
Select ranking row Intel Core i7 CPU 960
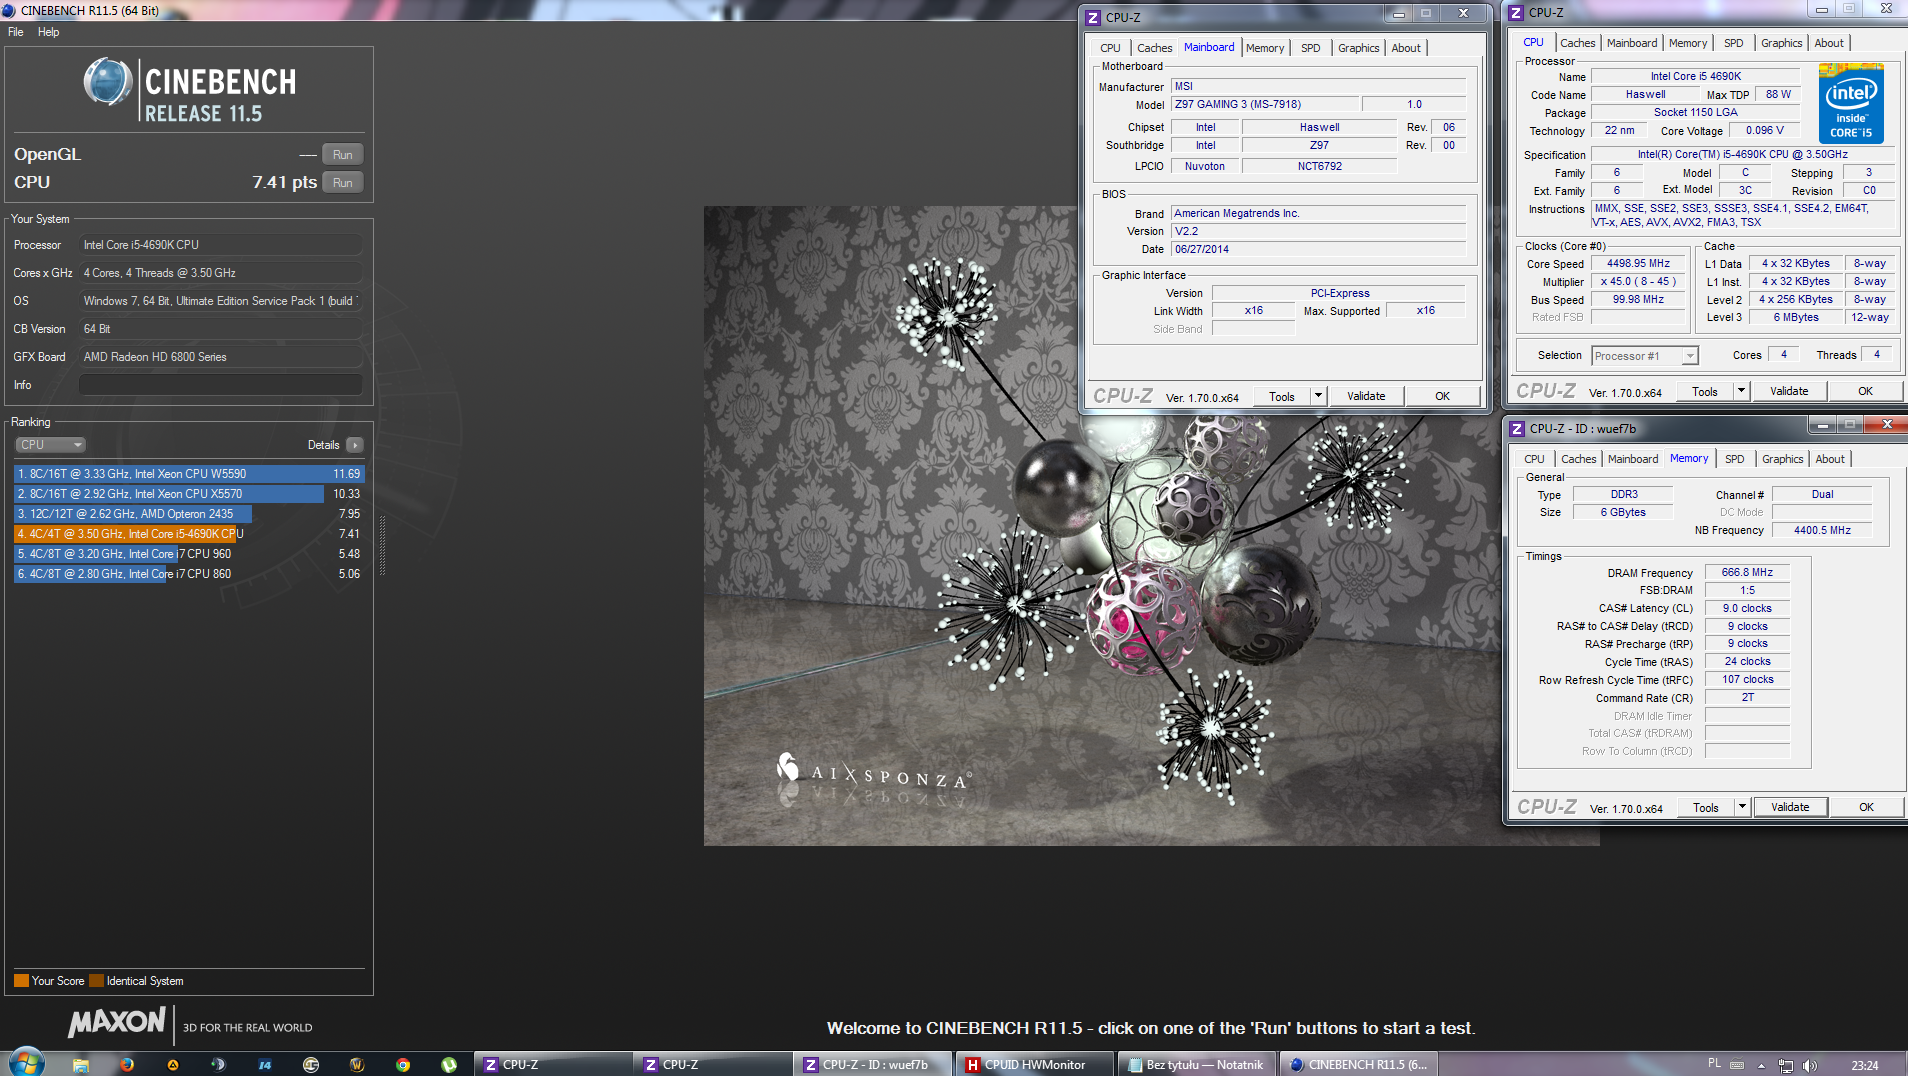point(189,554)
